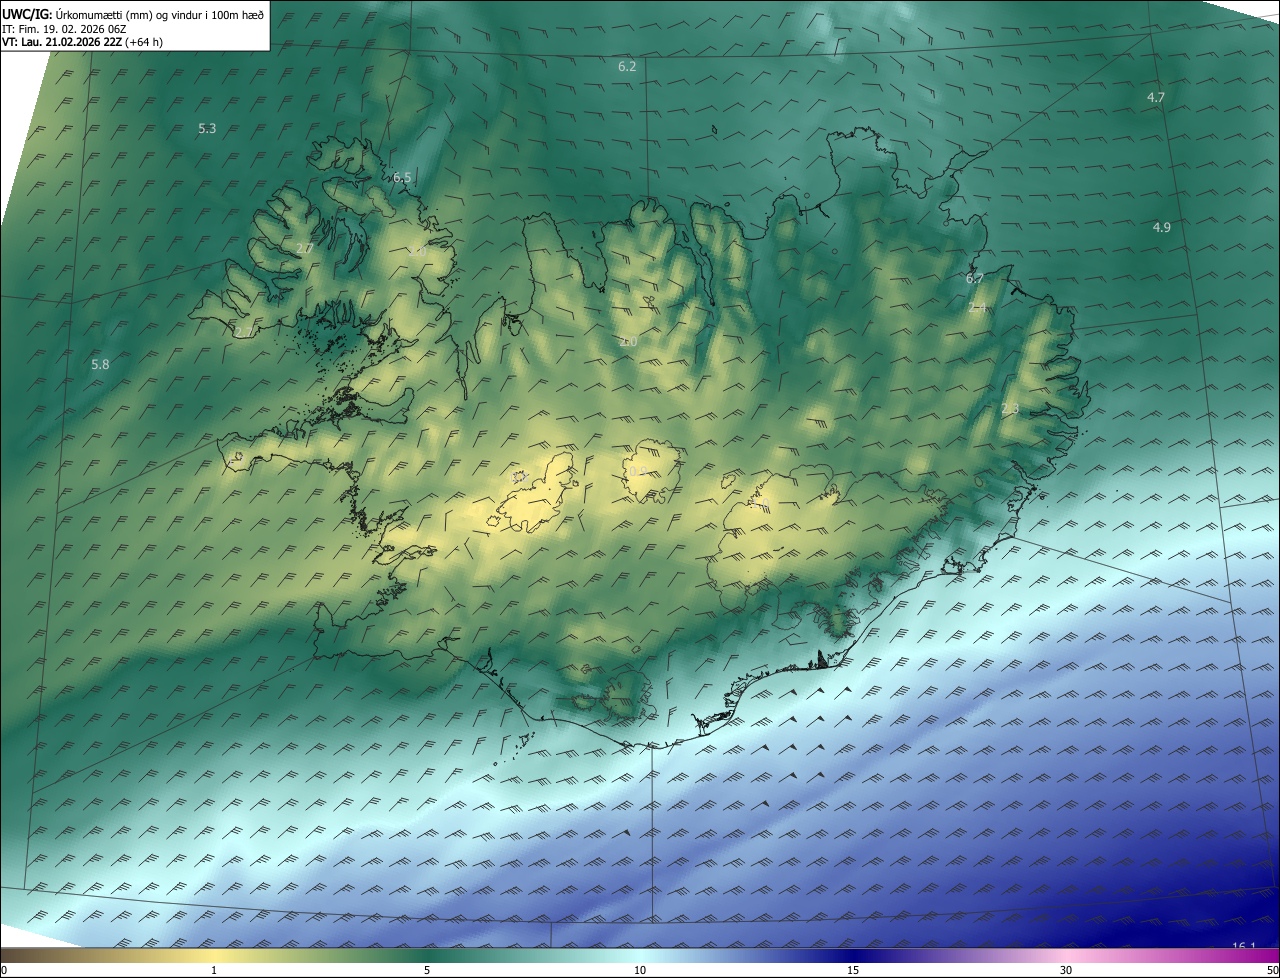Click the 4.7 value label on the map

coord(1156,97)
